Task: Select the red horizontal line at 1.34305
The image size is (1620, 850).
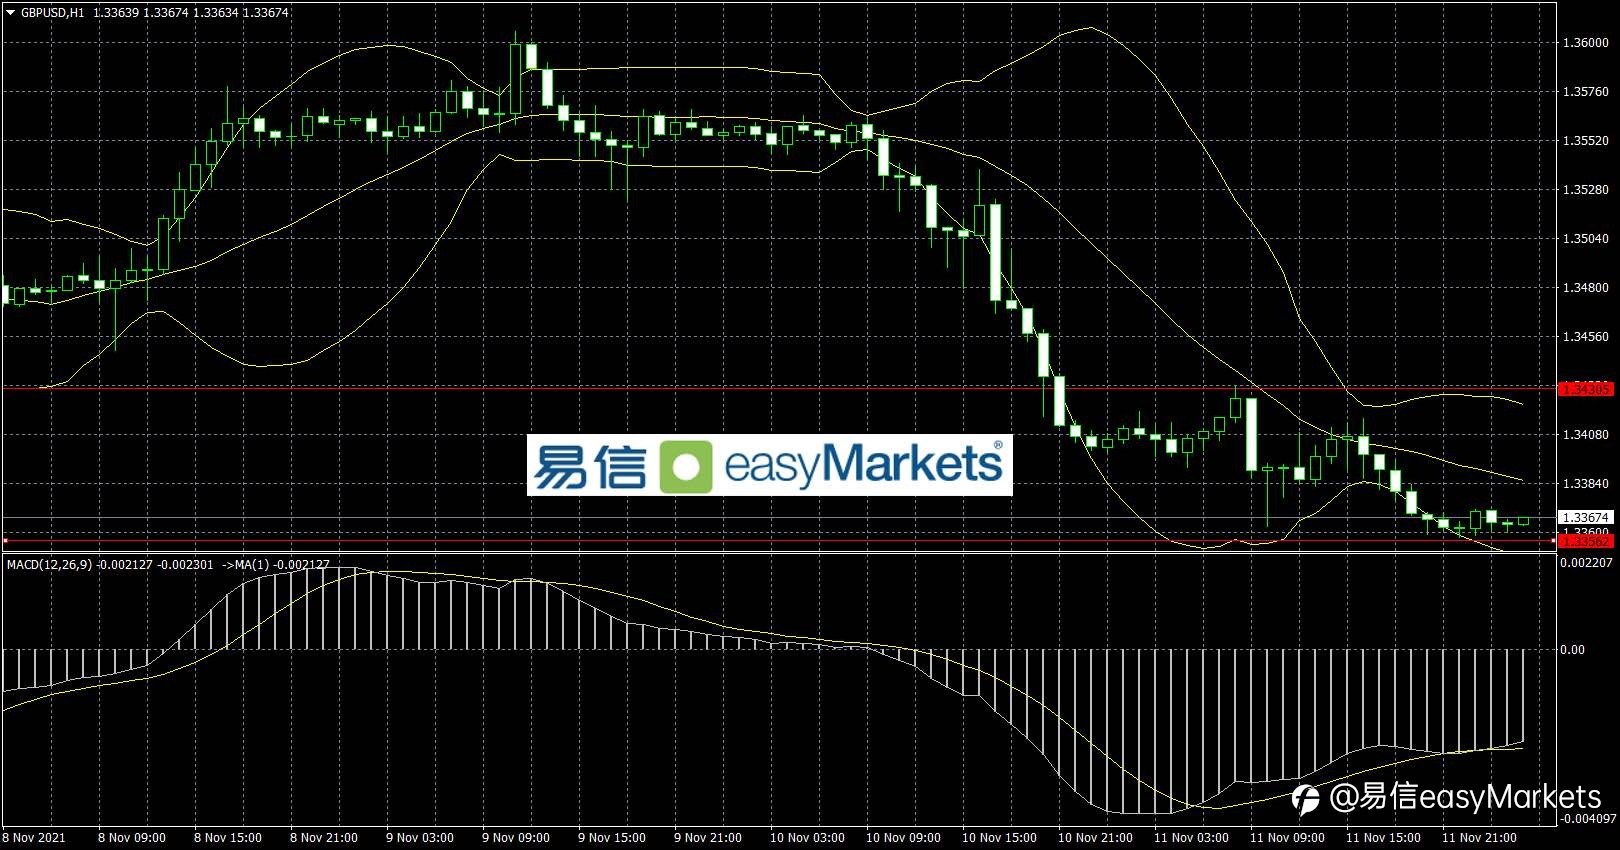Action: (x=778, y=388)
